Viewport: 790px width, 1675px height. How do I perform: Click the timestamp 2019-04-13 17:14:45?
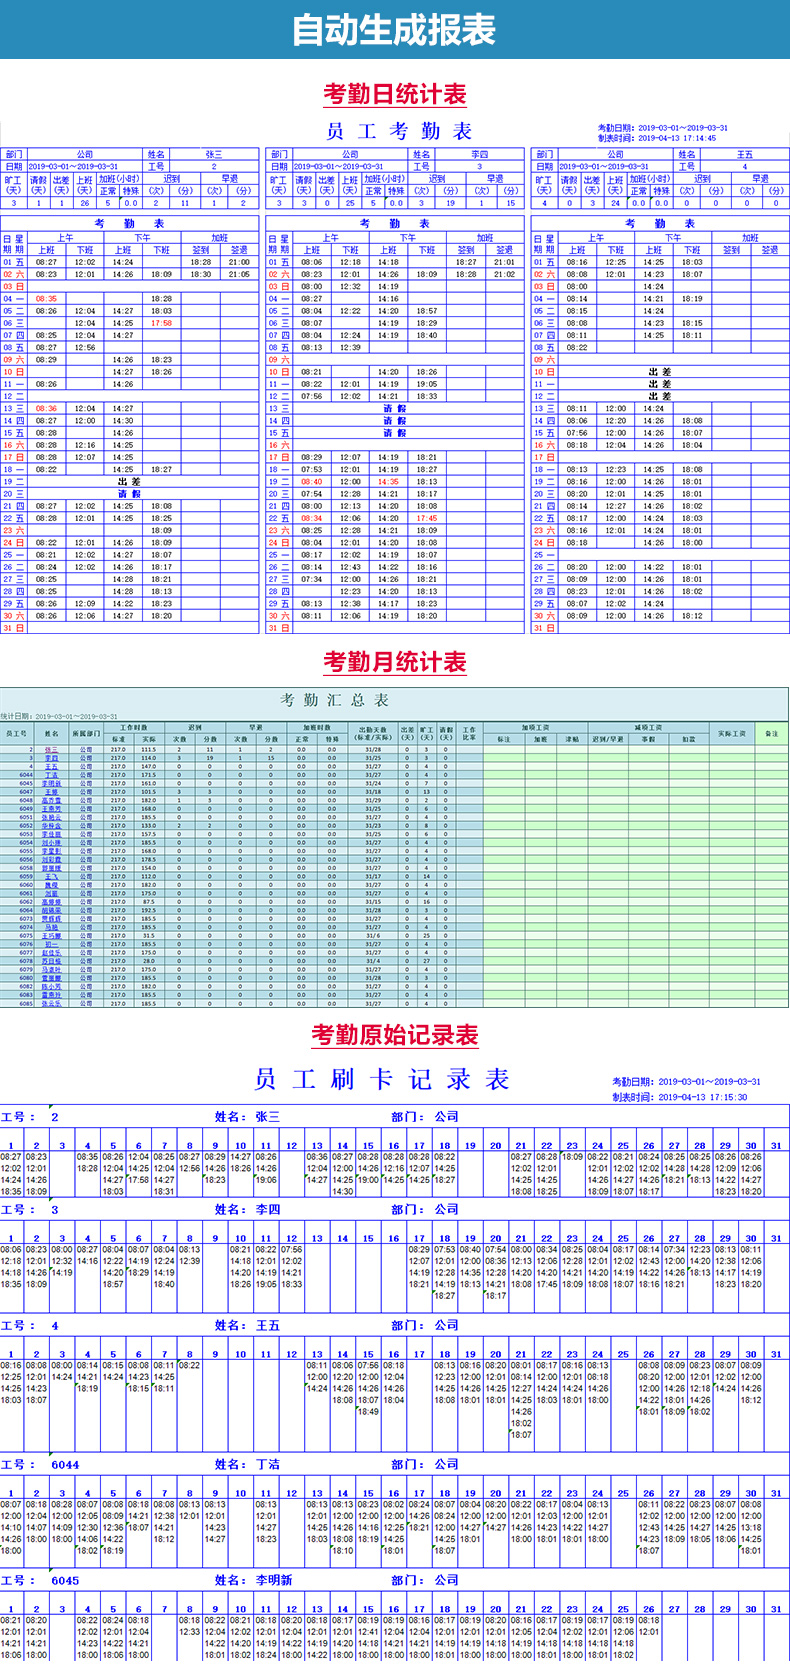coord(677,138)
